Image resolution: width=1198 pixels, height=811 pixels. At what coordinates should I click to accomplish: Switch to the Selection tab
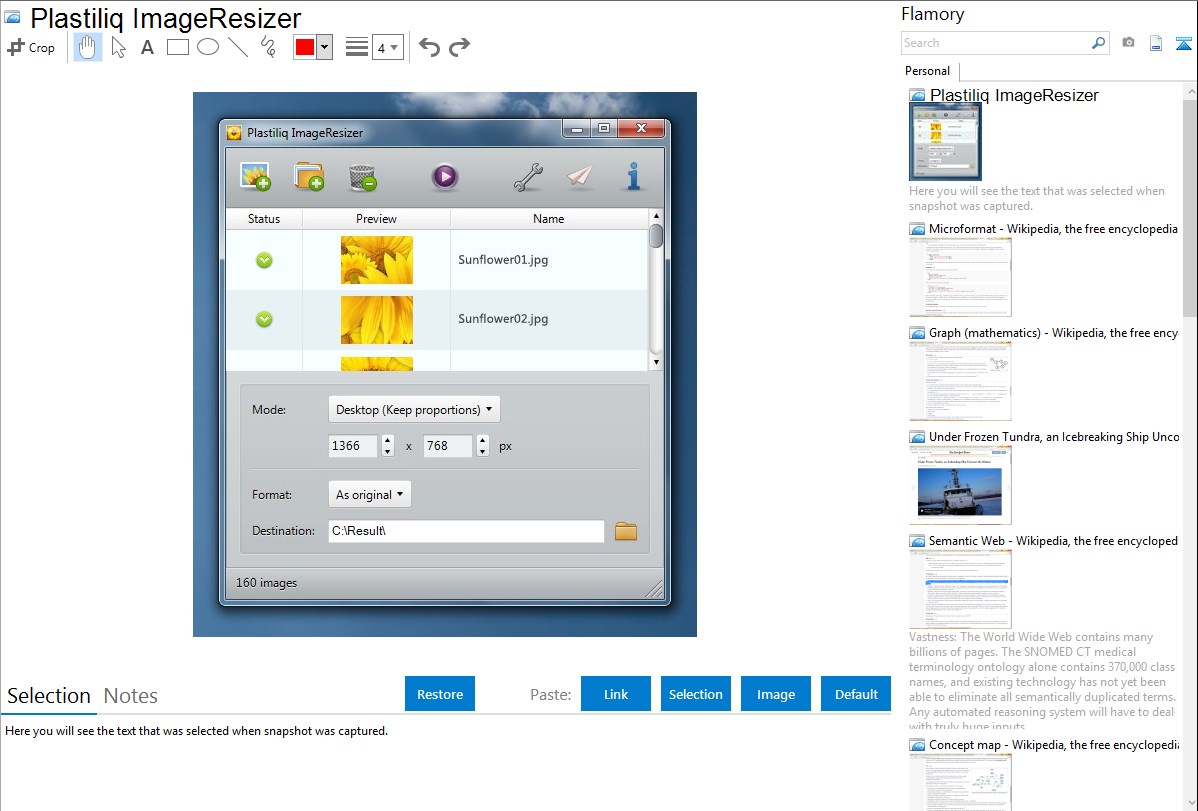coord(49,696)
